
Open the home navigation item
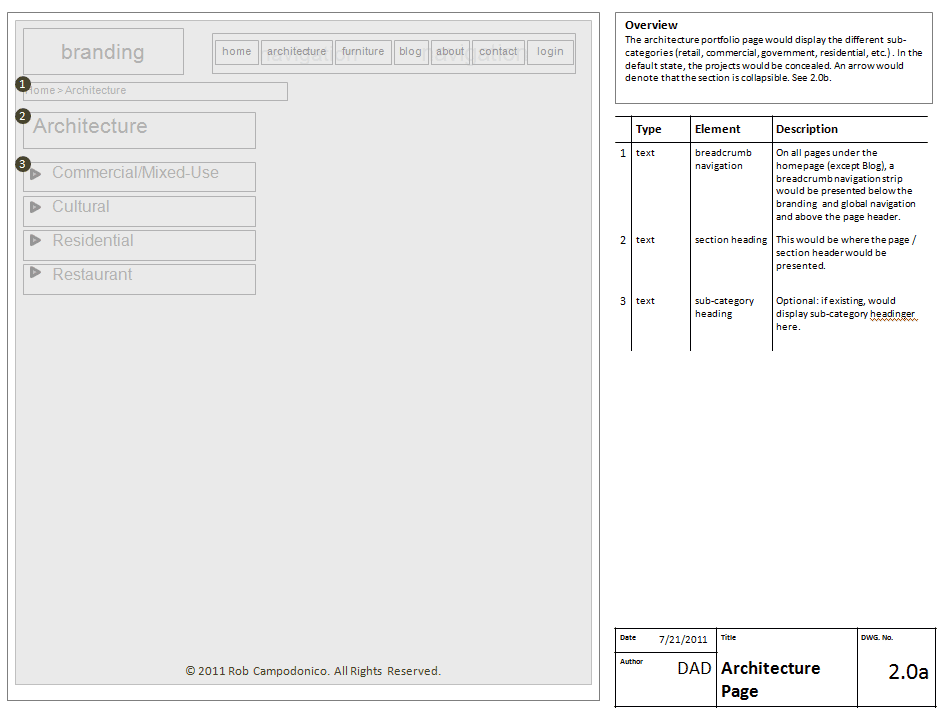click(236, 52)
